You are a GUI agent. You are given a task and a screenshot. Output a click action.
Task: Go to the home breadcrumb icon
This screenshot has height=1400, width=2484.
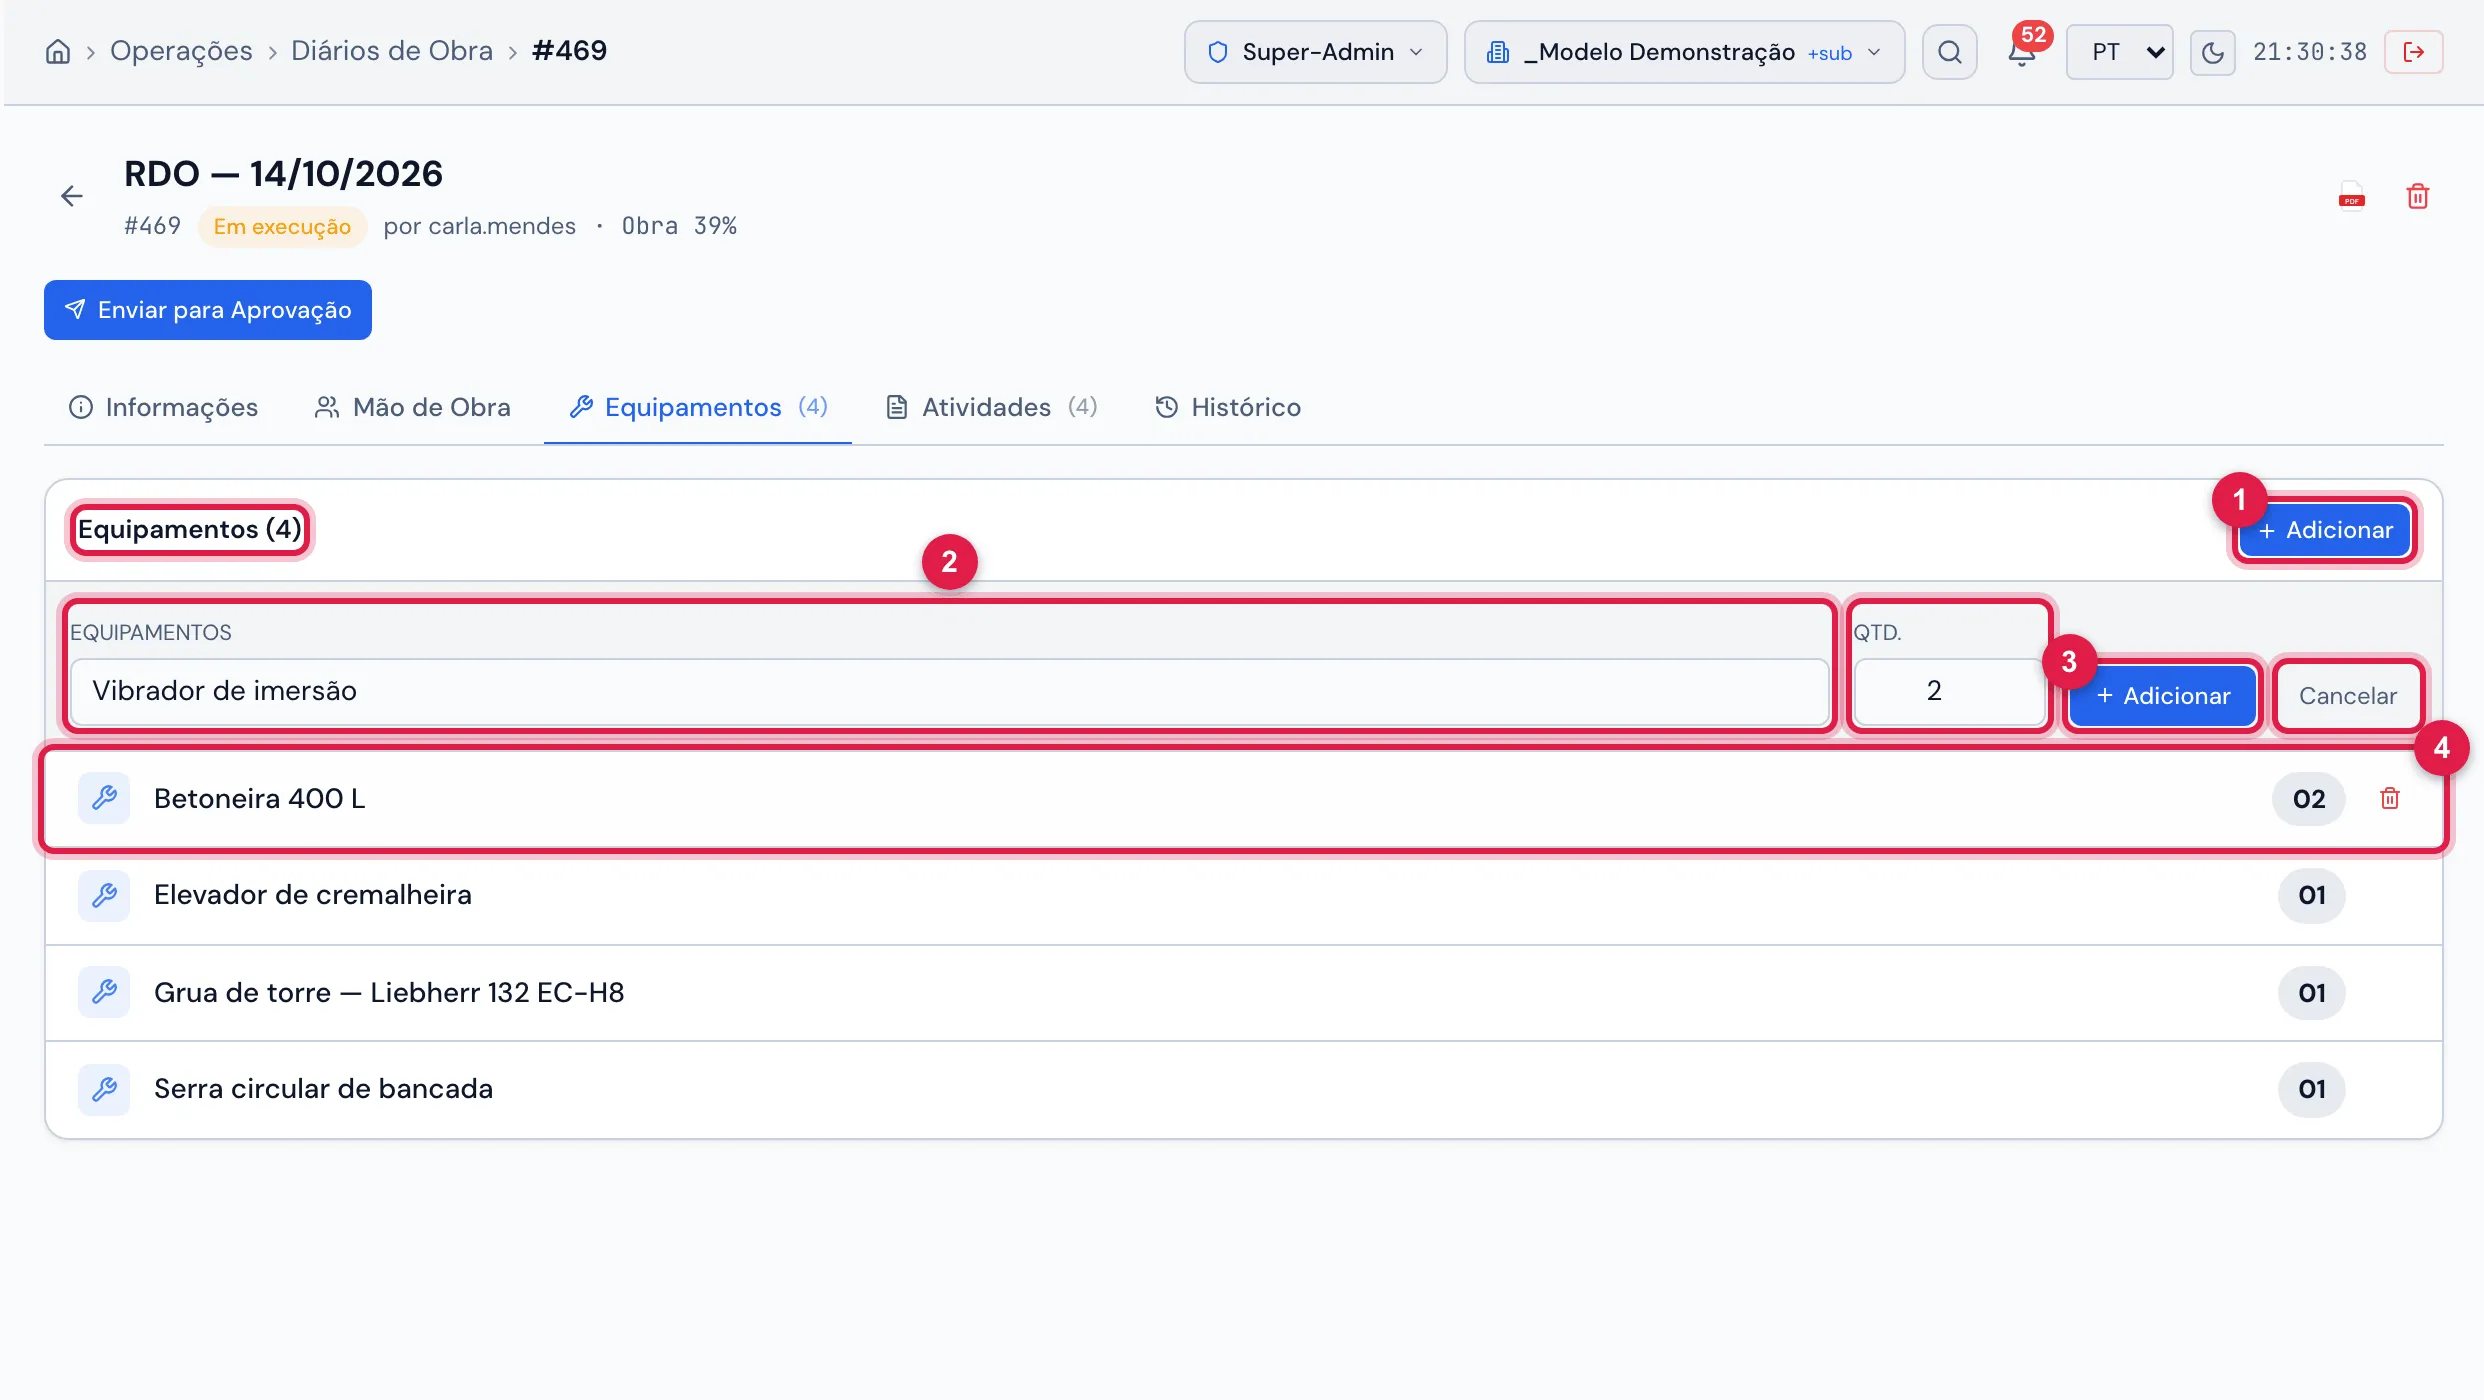(58, 51)
